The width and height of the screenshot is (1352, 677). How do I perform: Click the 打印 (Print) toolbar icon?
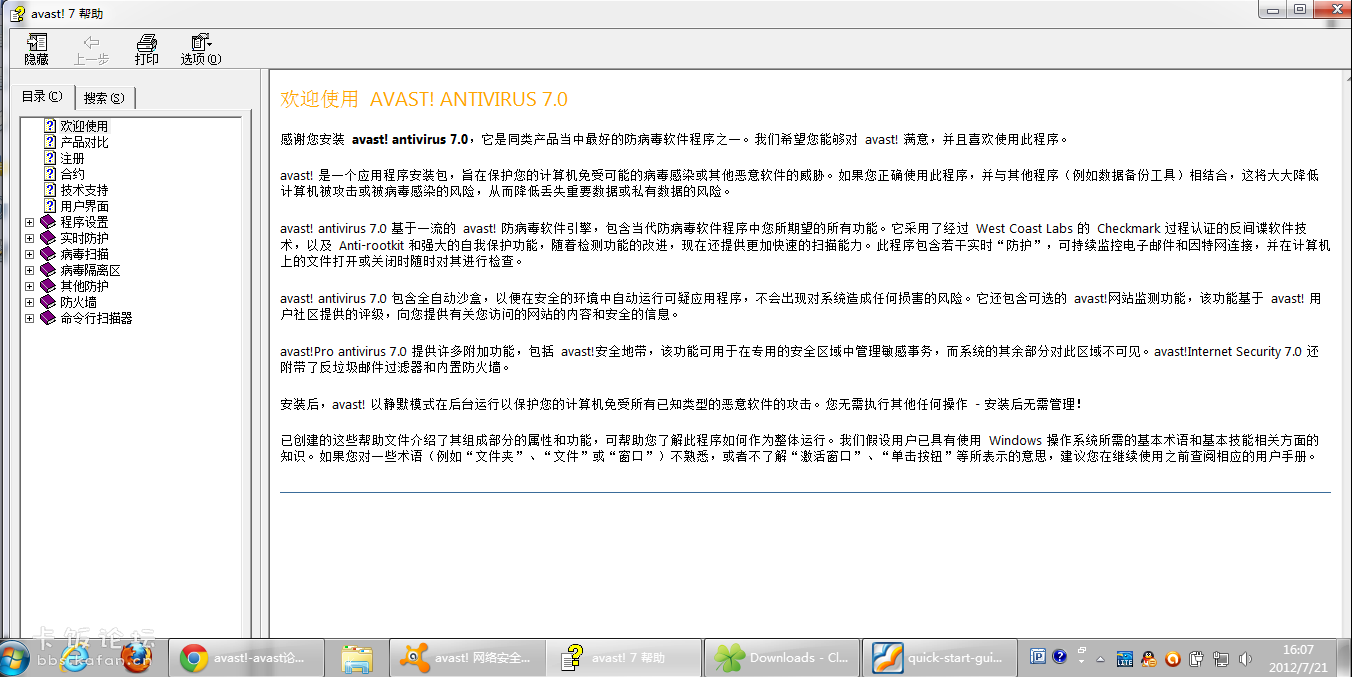click(146, 47)
